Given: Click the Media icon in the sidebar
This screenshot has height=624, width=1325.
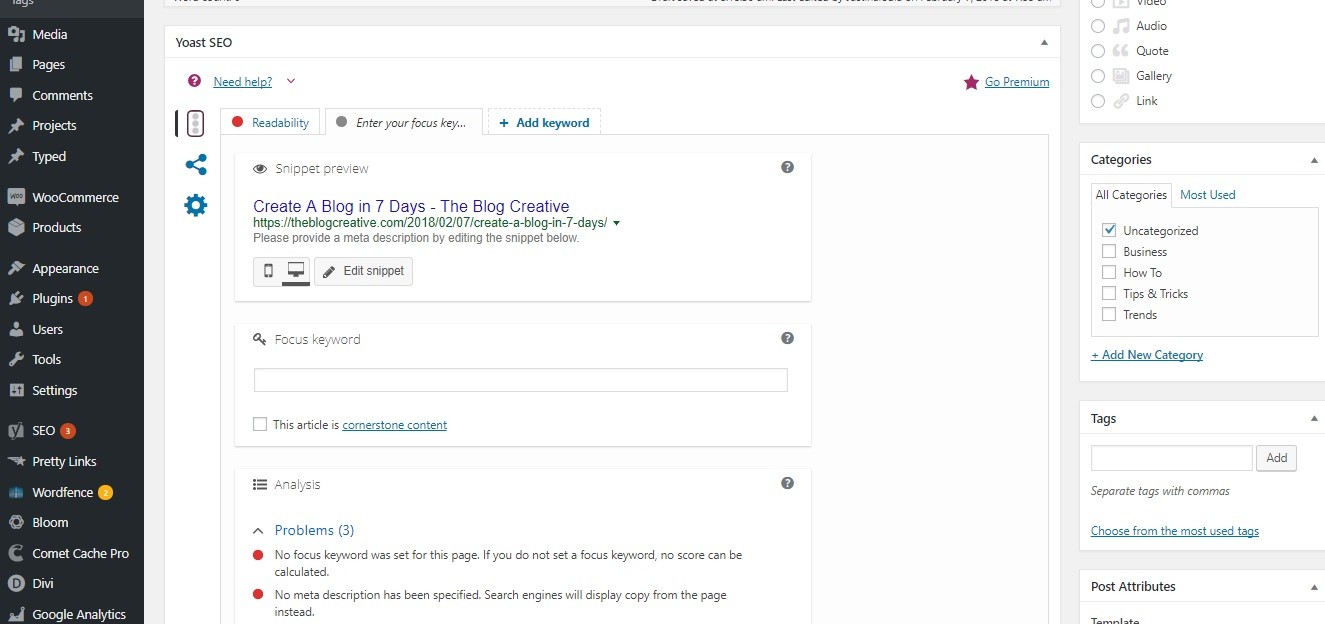Looking at the screenshot, I should 16,34.
